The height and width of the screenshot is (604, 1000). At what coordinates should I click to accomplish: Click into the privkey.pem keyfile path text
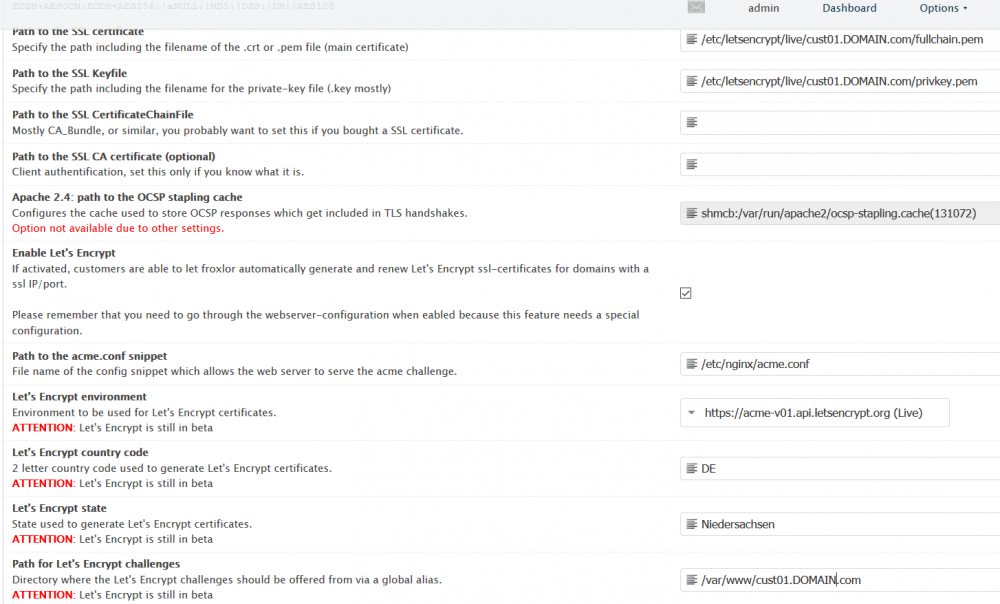tap(839, 81)
